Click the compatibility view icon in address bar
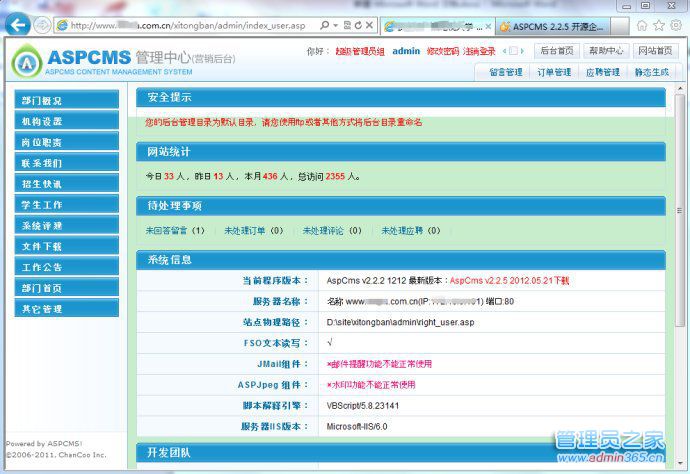 pos(347,25)
